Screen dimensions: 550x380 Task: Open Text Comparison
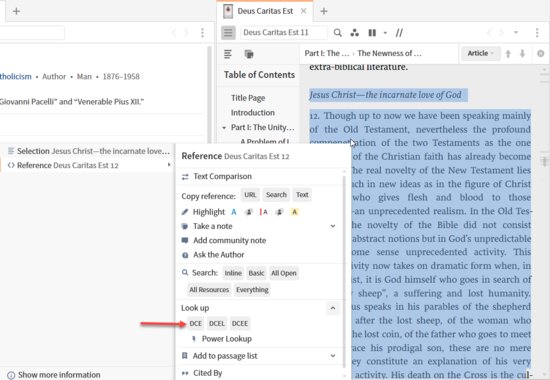point(222,176)
